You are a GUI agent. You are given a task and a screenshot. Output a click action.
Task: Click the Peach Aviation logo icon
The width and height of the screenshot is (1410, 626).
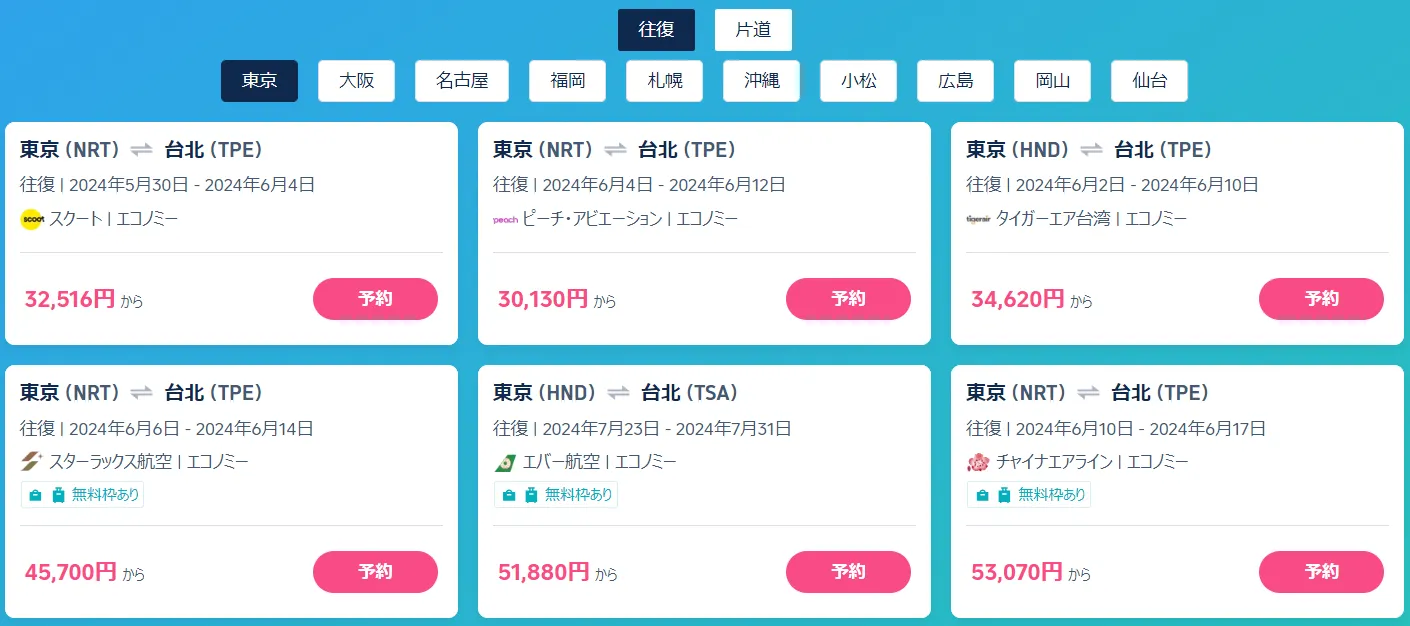click(505, 219)
